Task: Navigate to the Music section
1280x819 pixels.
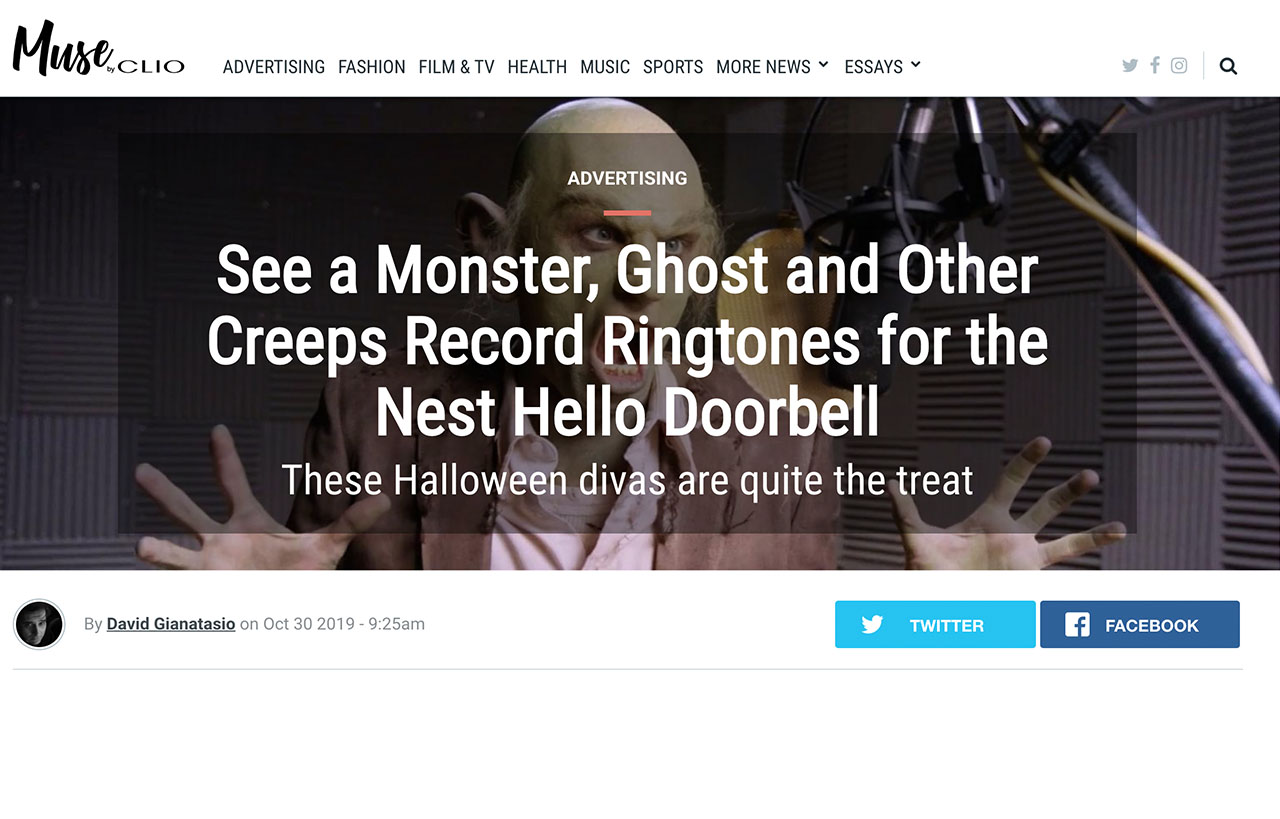Action: (605, 67)
